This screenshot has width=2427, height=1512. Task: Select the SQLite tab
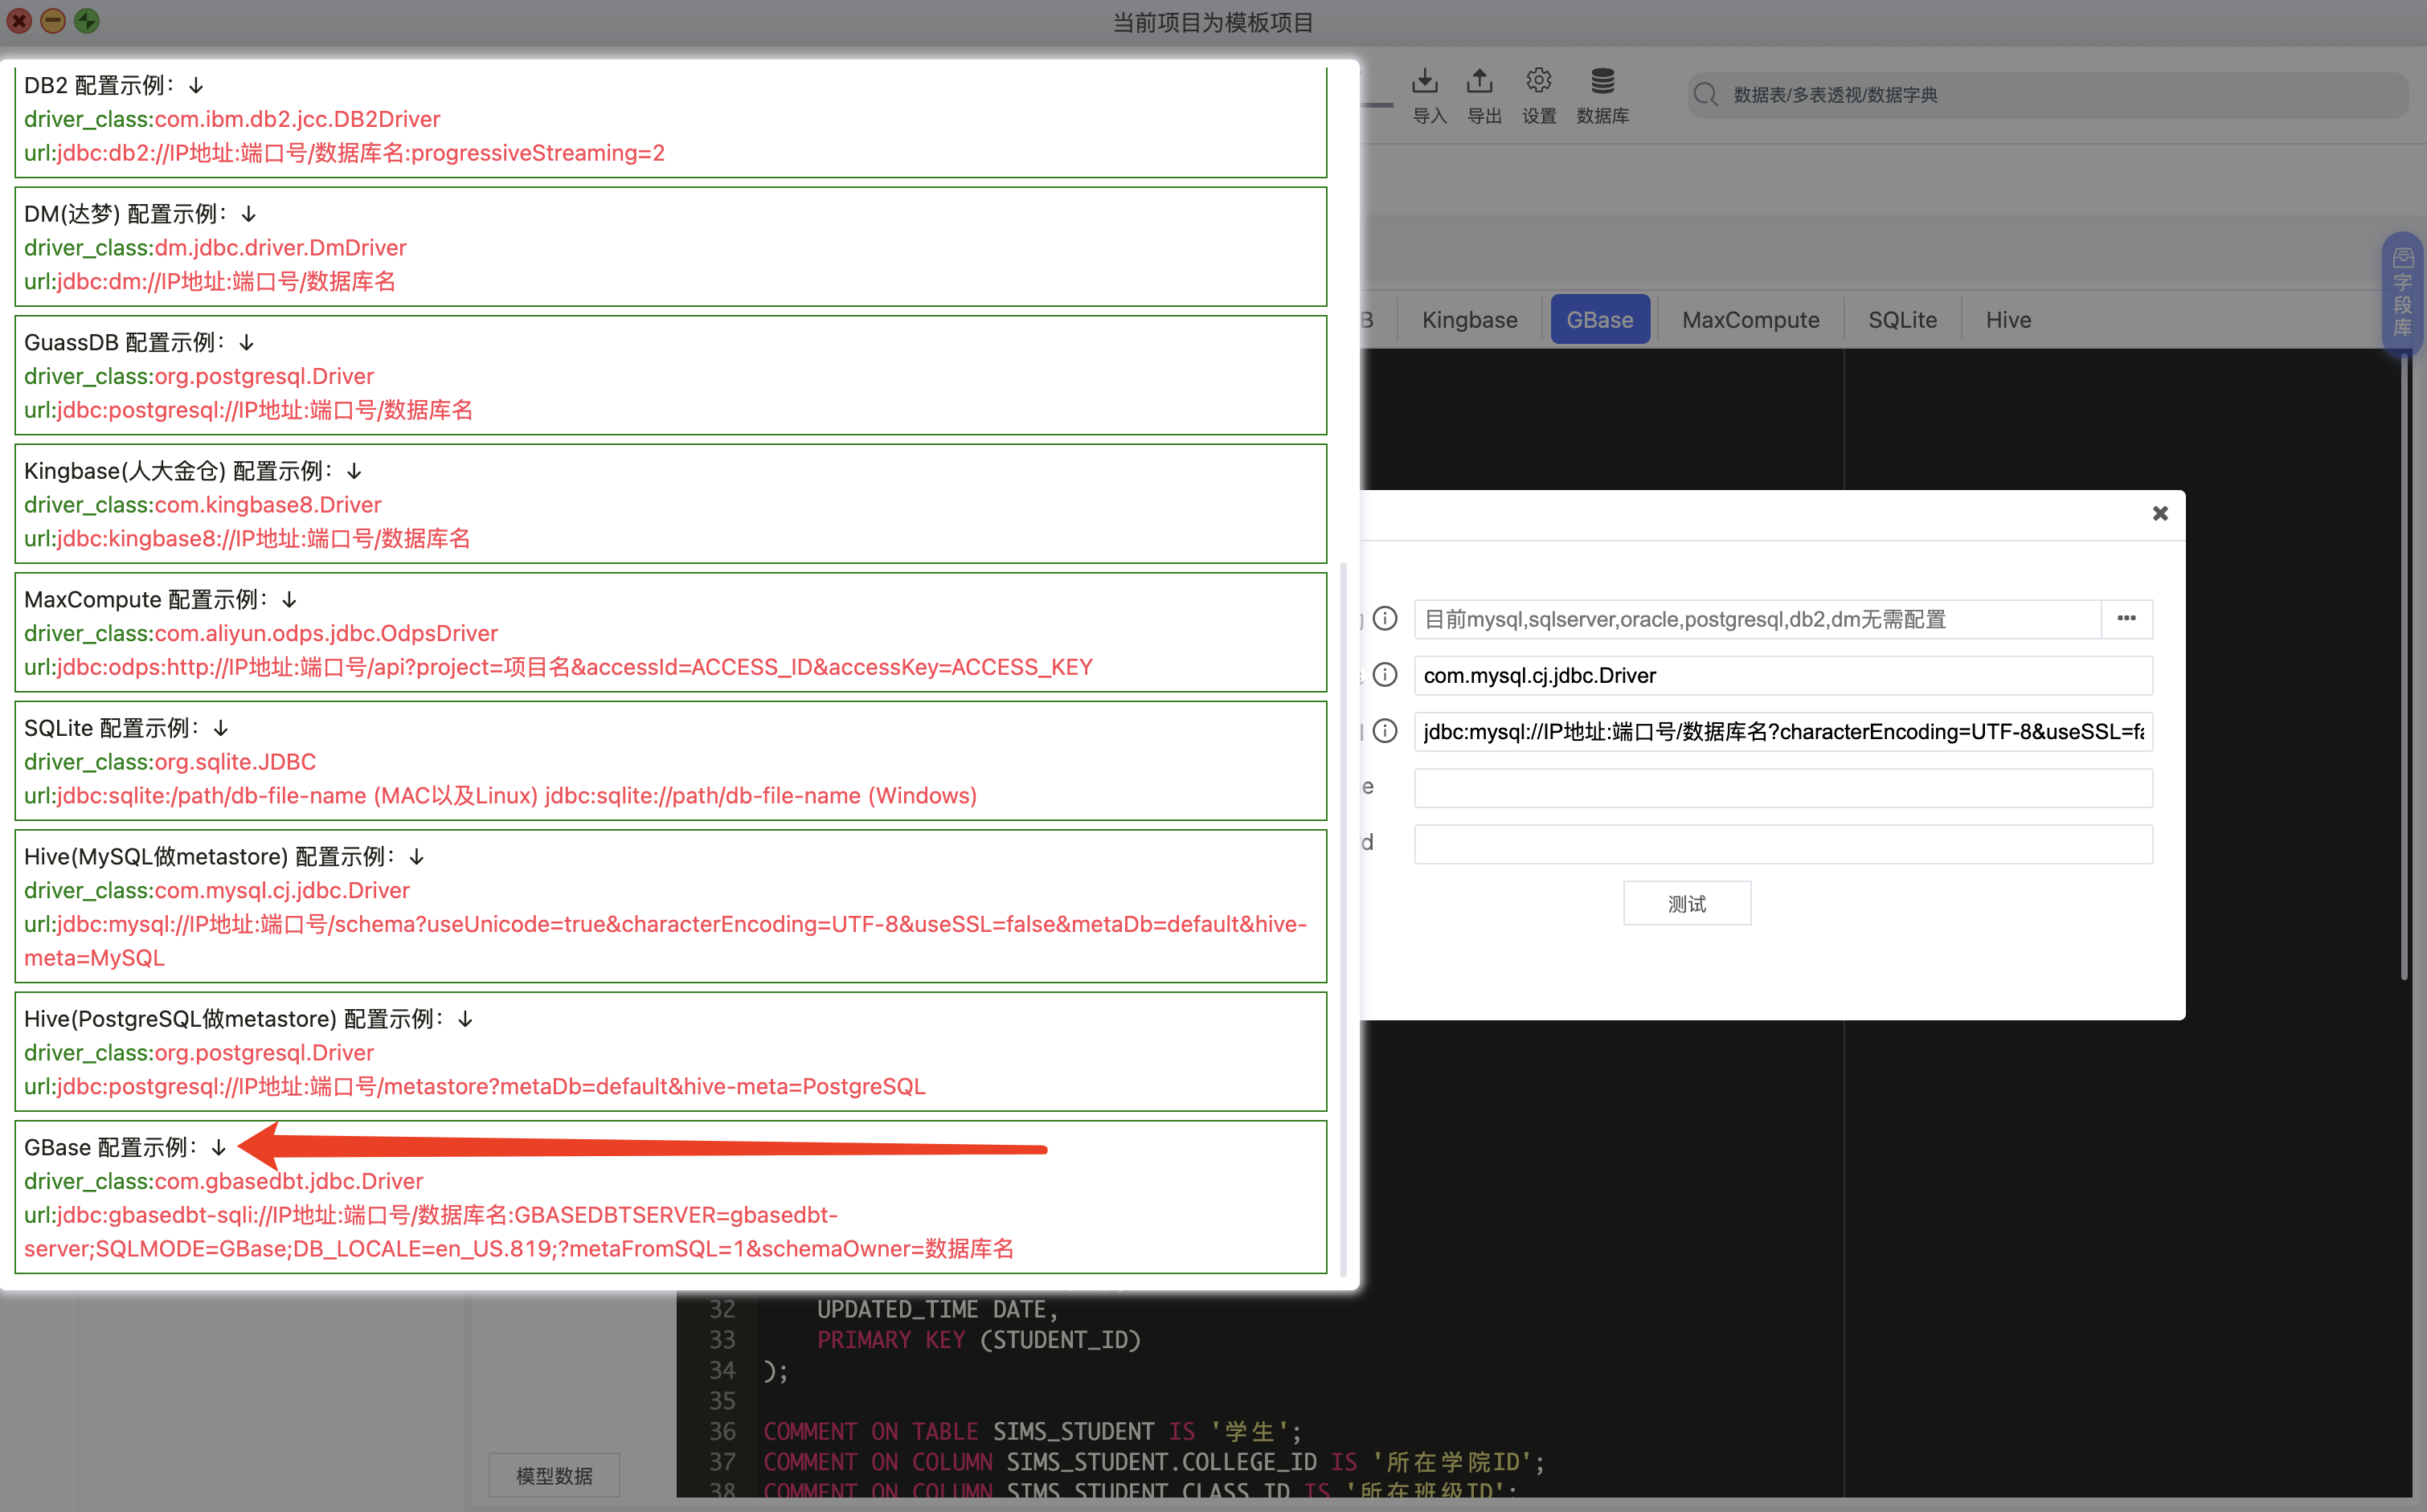(1902, 320)
